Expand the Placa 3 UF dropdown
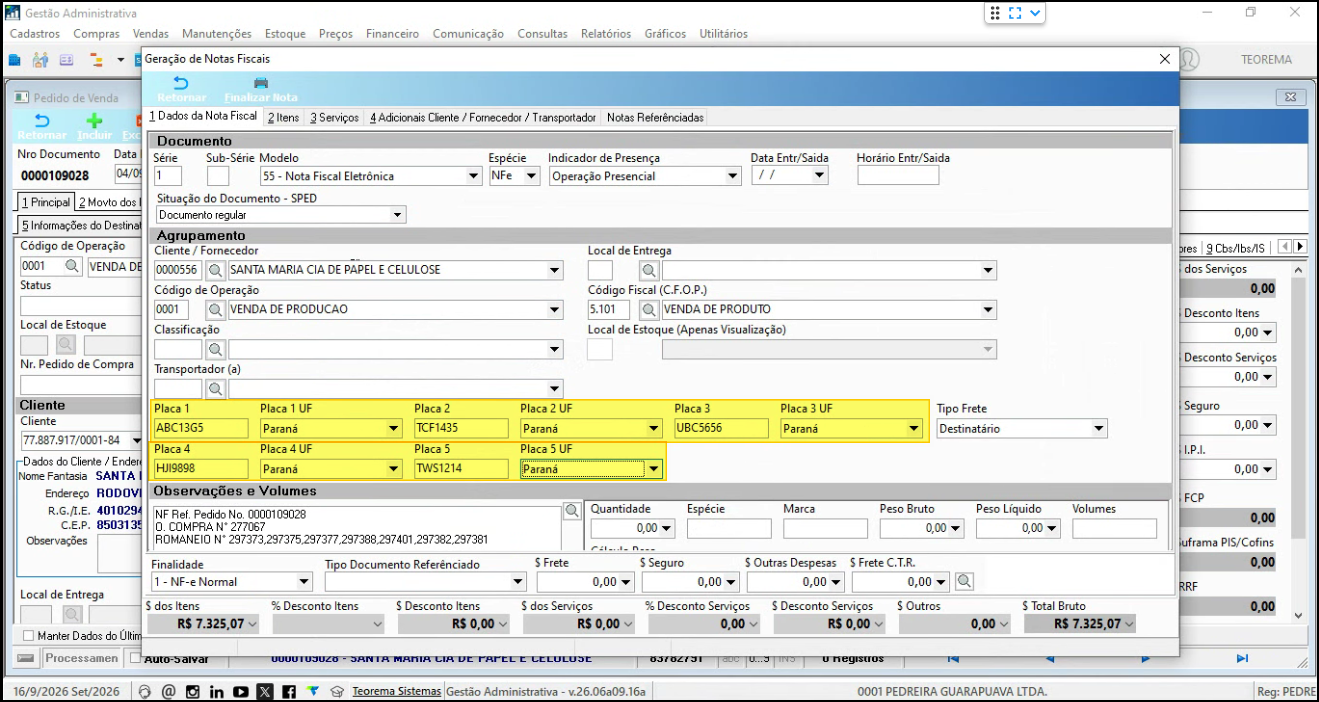The width and height of the screenshot is (1319, 702). pos(913,429)
